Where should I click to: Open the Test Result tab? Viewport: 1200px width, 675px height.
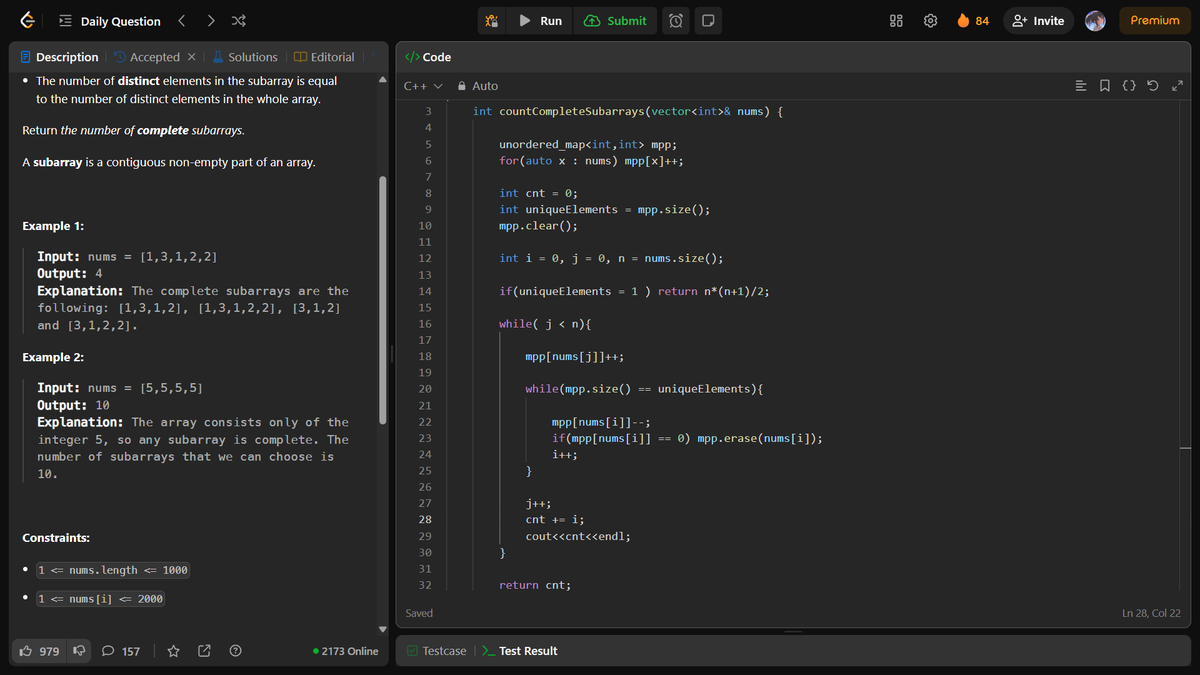click(520, 651)
